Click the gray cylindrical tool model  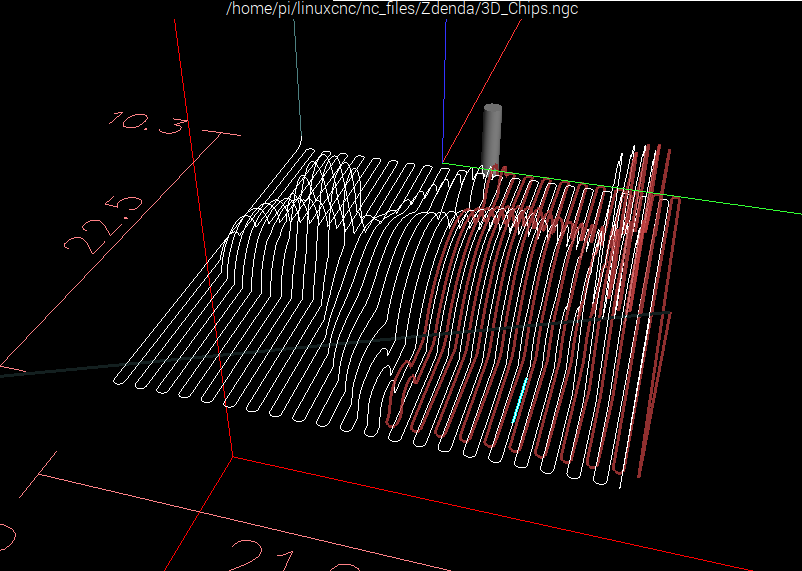(493, 133)
